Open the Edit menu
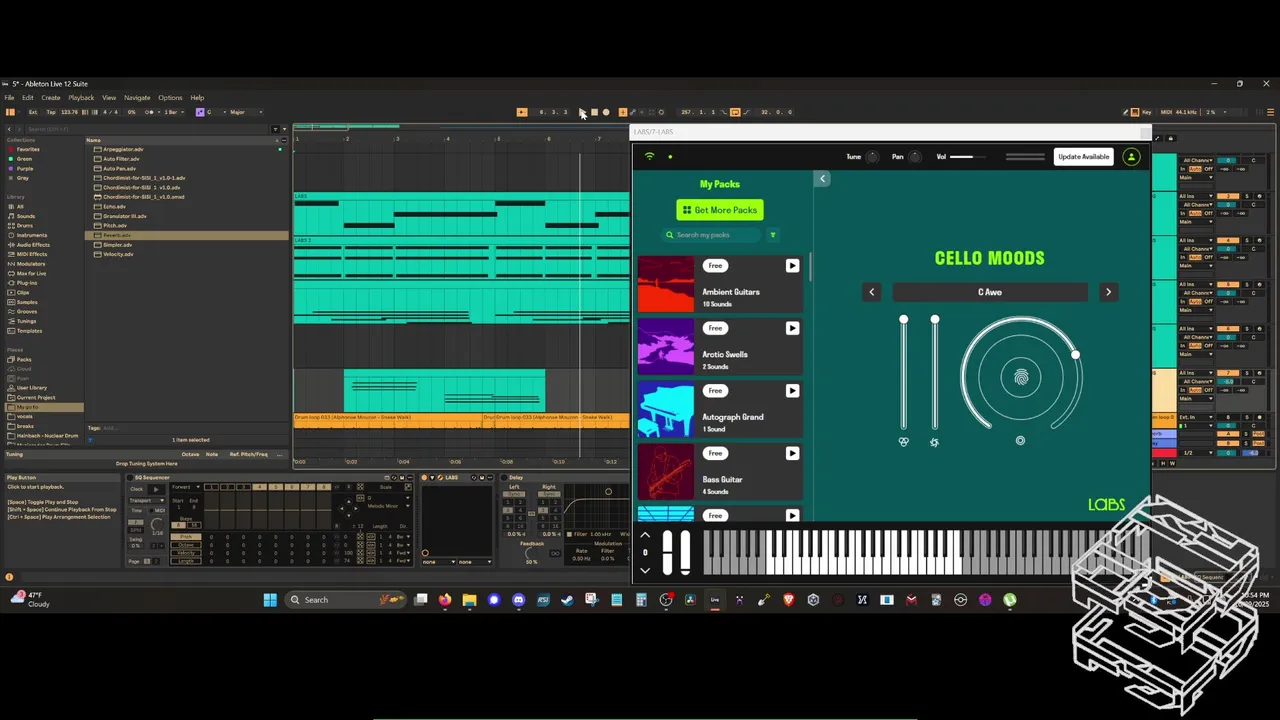 [28, 98]
